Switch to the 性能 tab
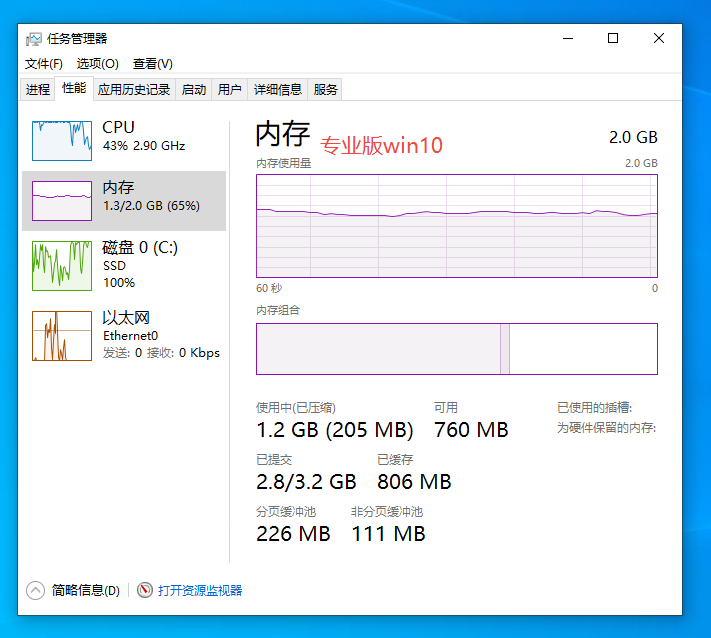711x638 pixels. click(74, 88)
